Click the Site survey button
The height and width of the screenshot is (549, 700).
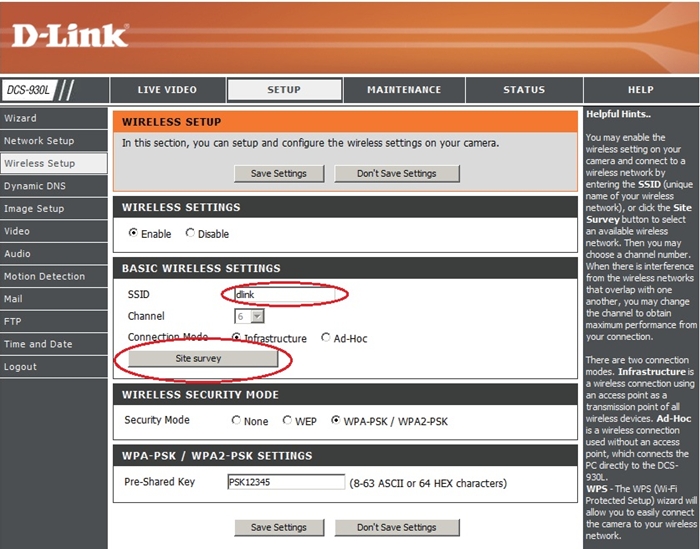pyautogui.click(x=198, y=358)
